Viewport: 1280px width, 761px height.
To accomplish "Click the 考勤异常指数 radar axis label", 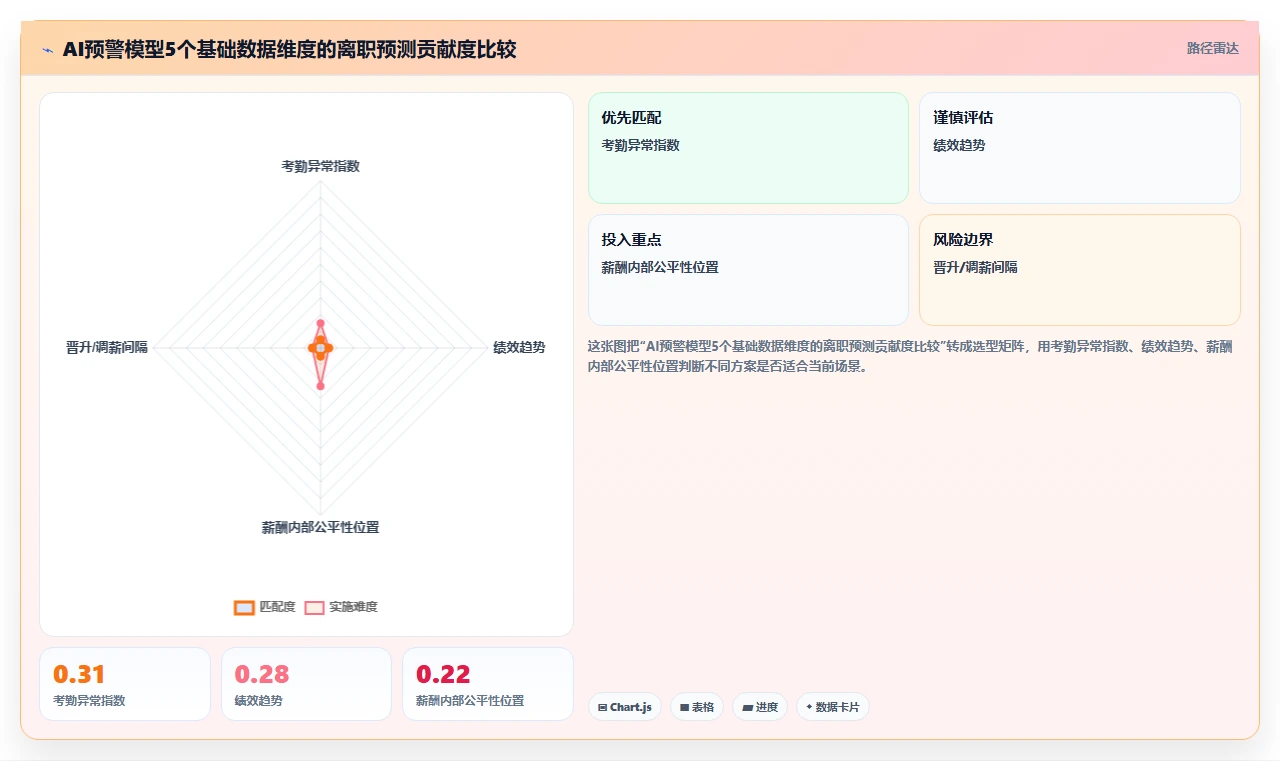I will [x=320, y=166].
